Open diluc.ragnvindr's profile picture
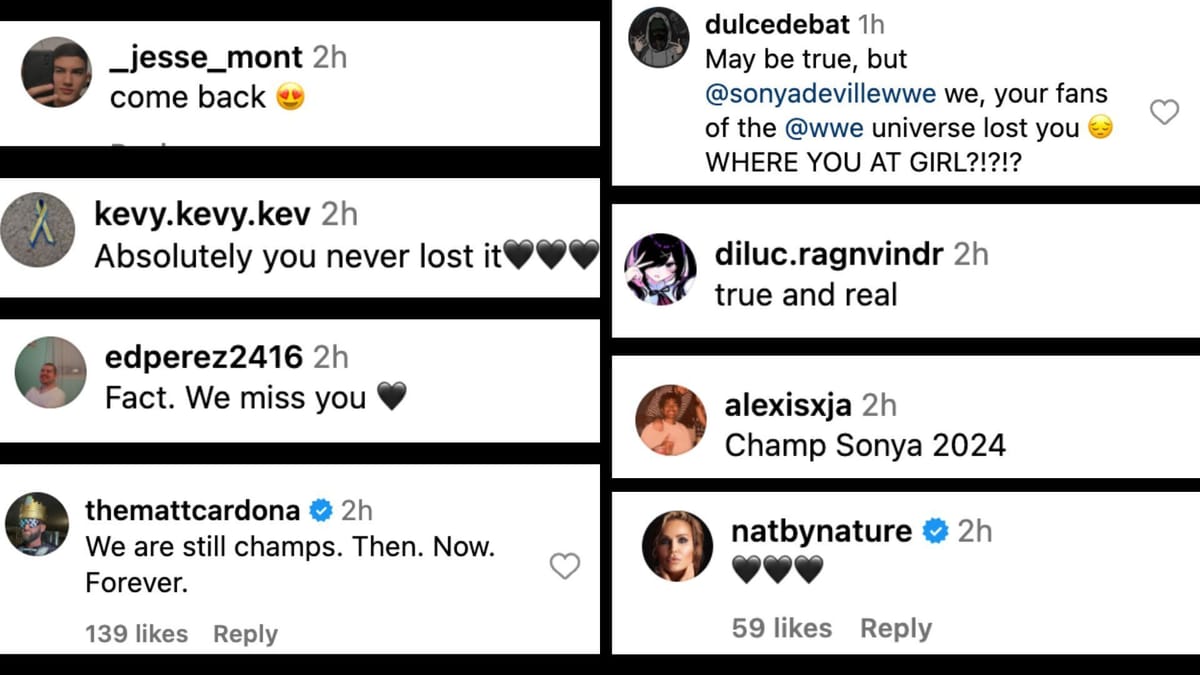This screenshot has width=1200, height=675. click(660, 271)
